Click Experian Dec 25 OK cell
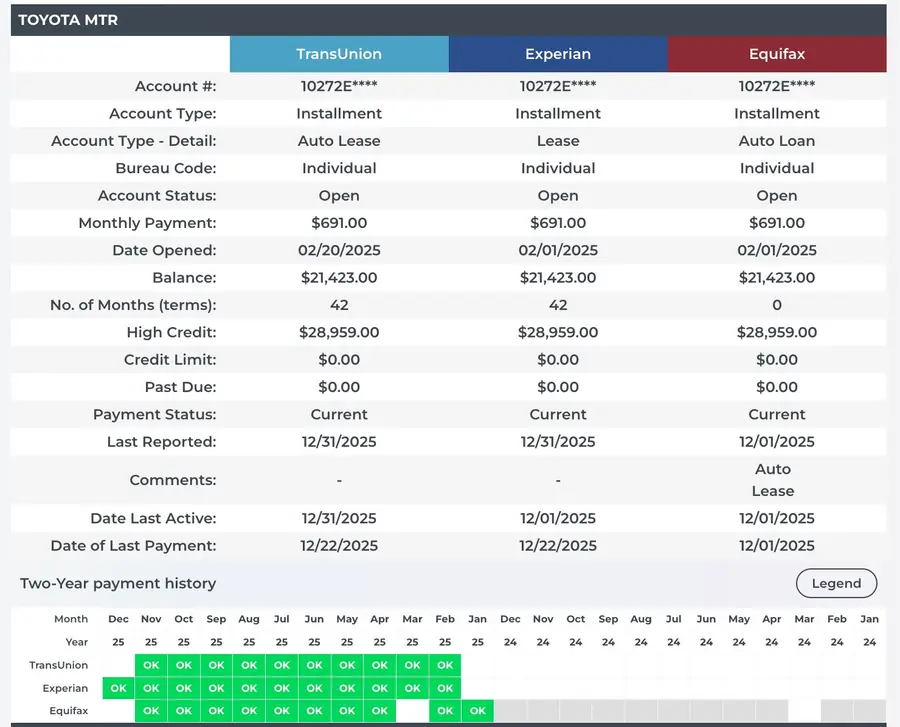Viewport: 900px width, 727px height. point(118,688)
